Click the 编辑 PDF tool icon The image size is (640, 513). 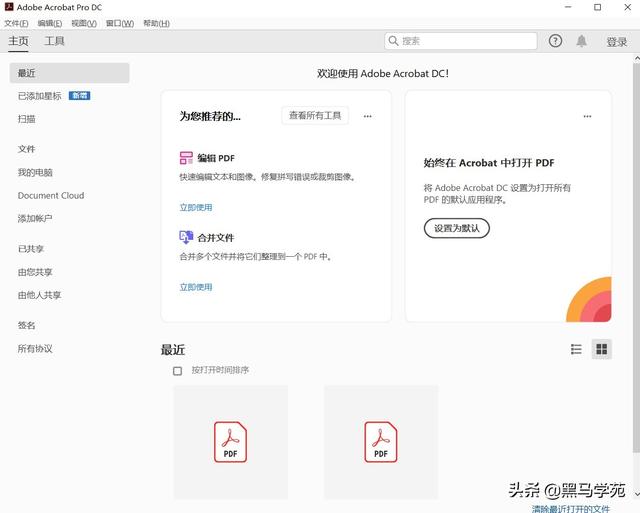coord(186,158)
